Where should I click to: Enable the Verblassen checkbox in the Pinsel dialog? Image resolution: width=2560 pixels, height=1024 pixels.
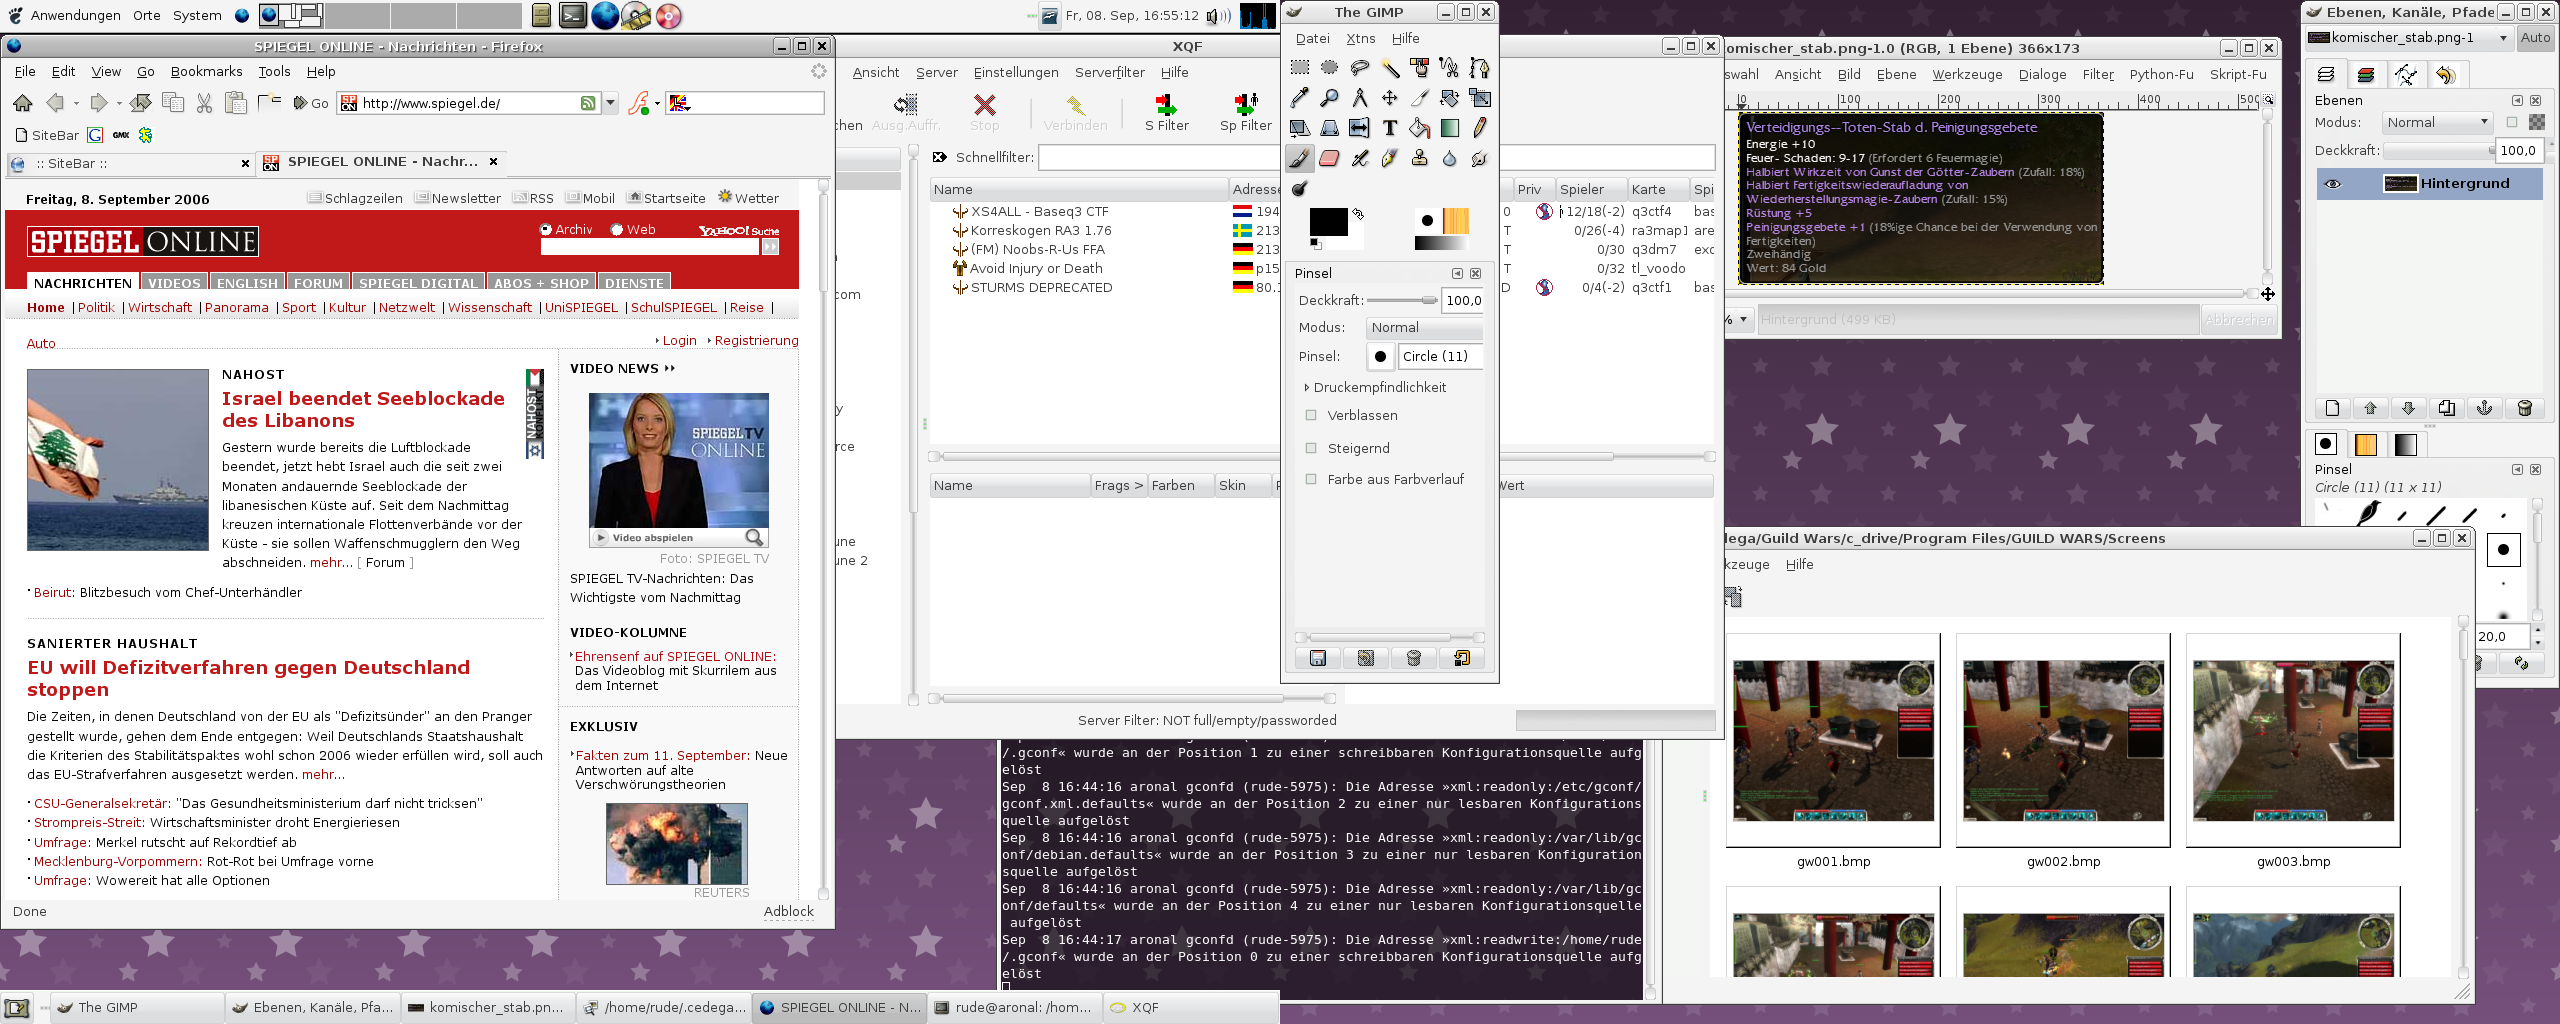click(1311, 415)
